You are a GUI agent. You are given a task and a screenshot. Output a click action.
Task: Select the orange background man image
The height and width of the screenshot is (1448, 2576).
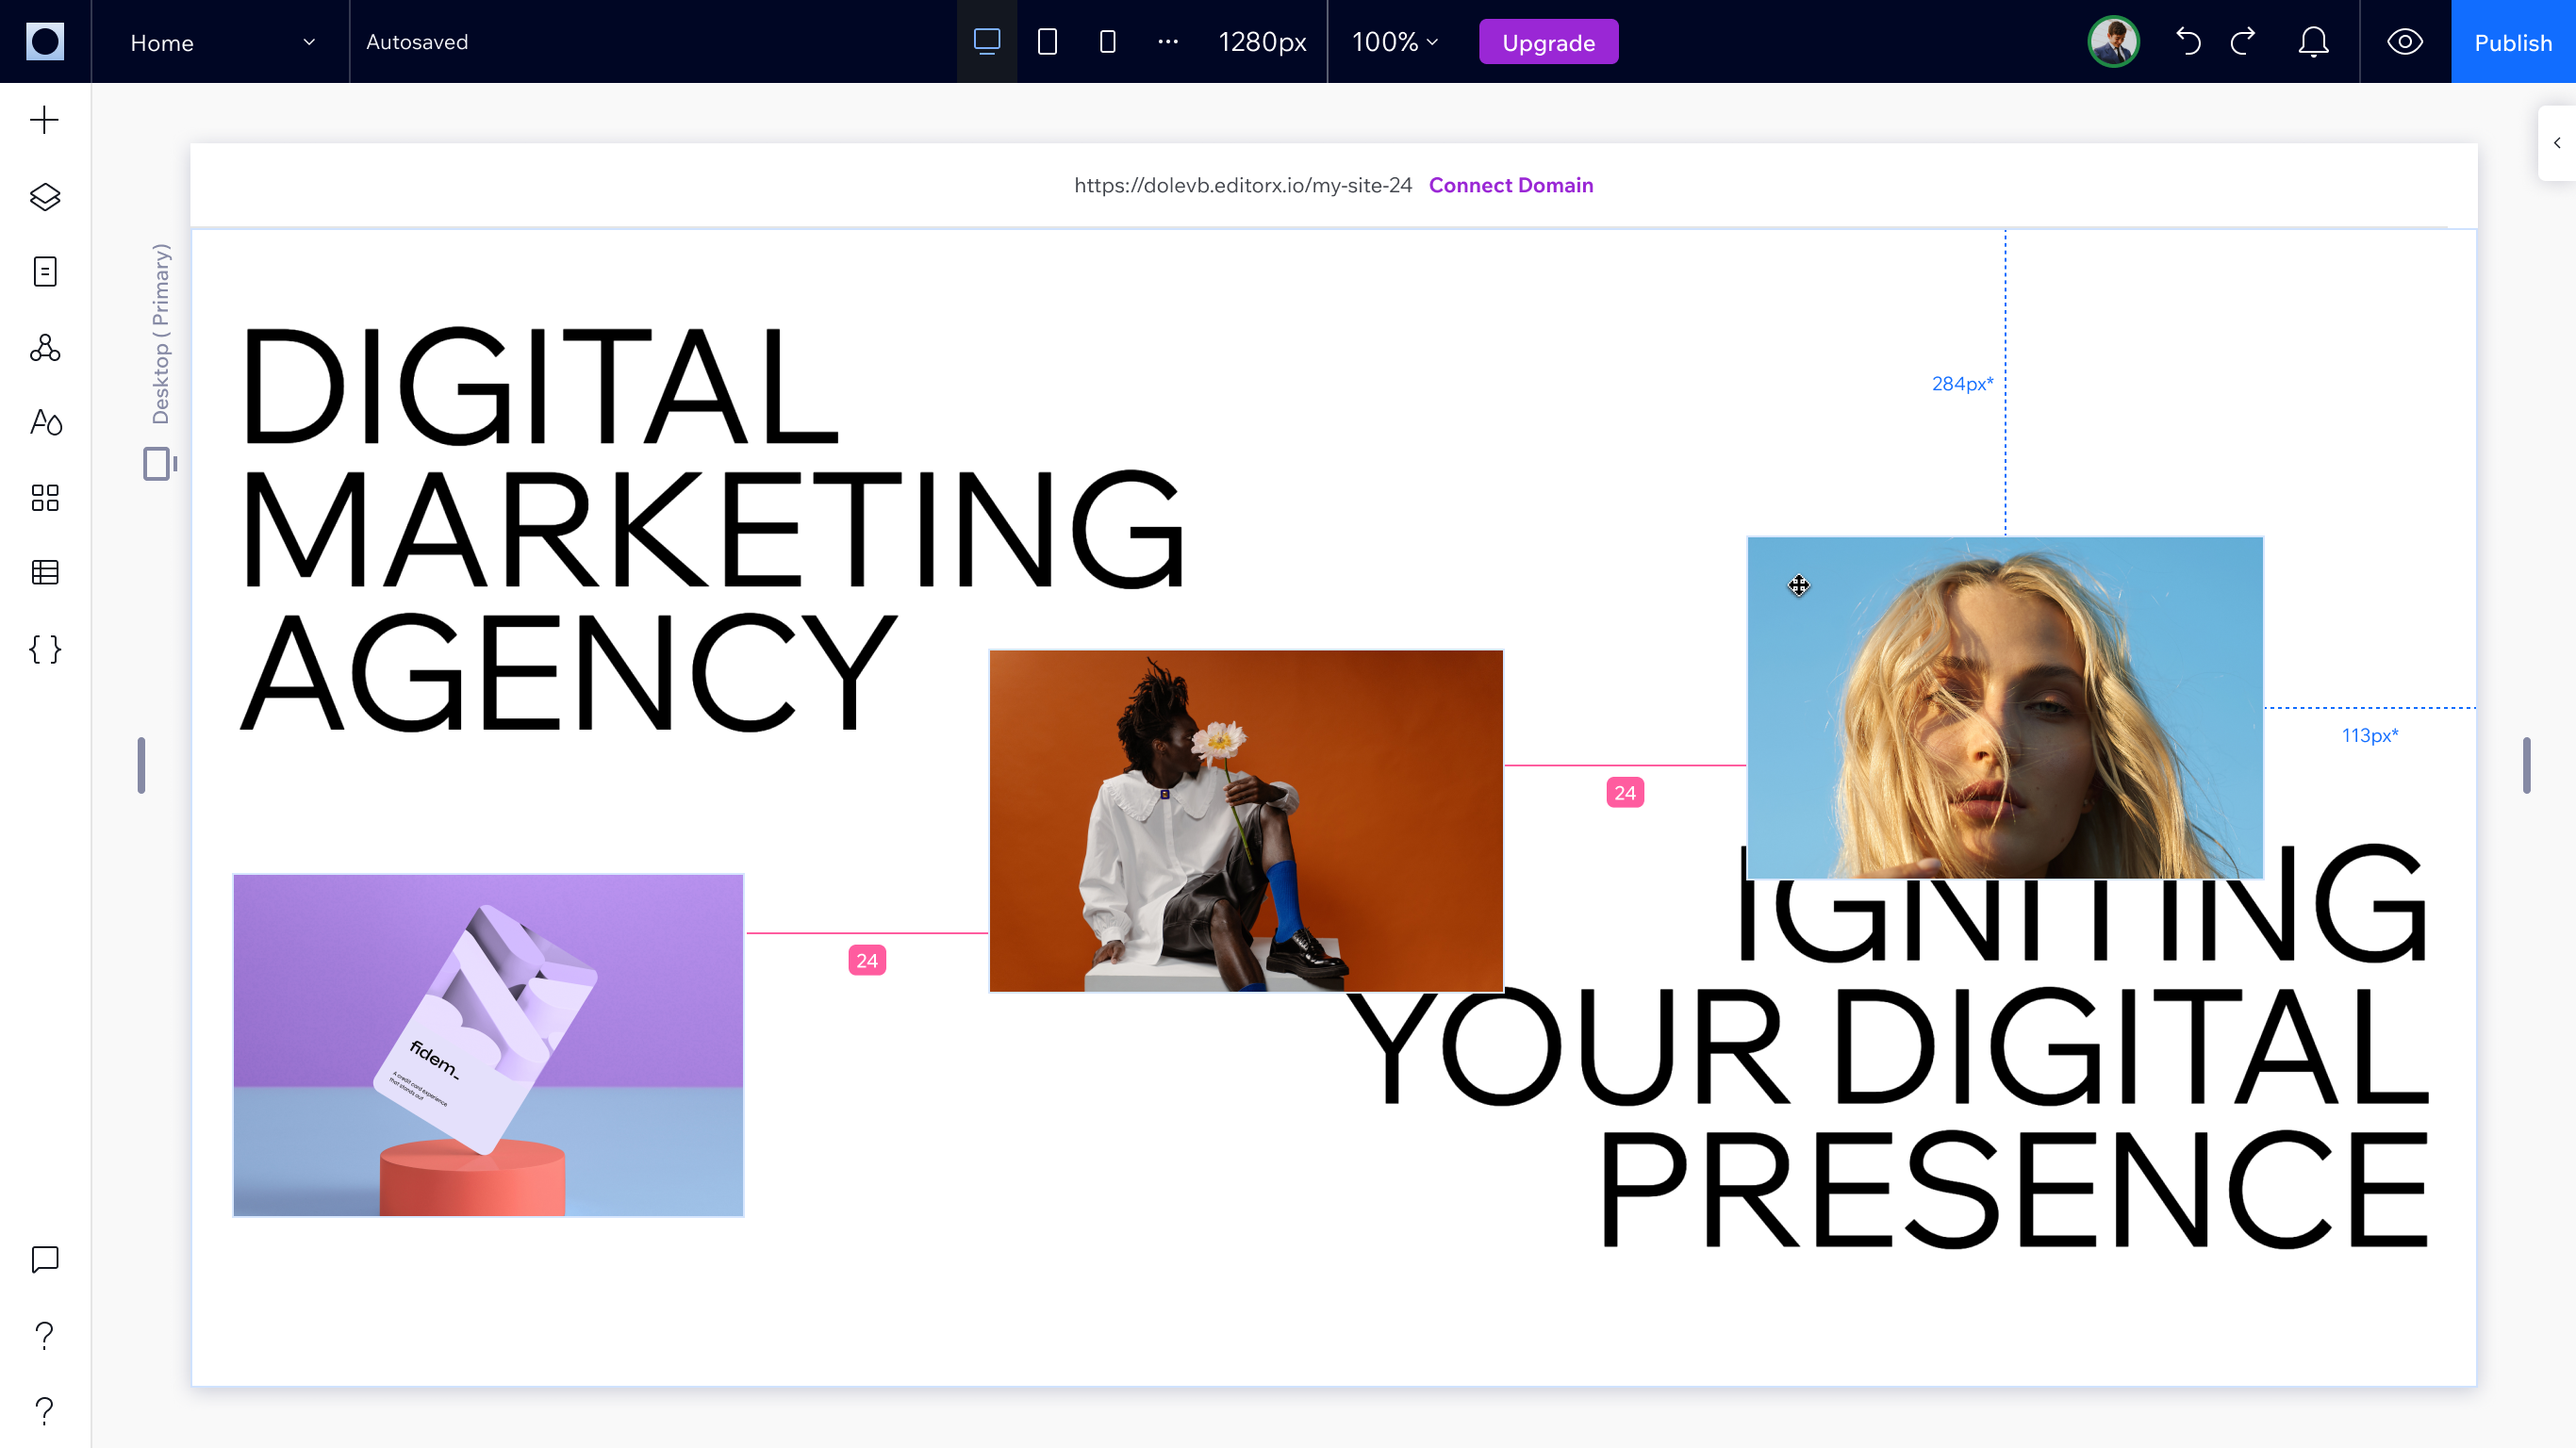pos(1245,820)
